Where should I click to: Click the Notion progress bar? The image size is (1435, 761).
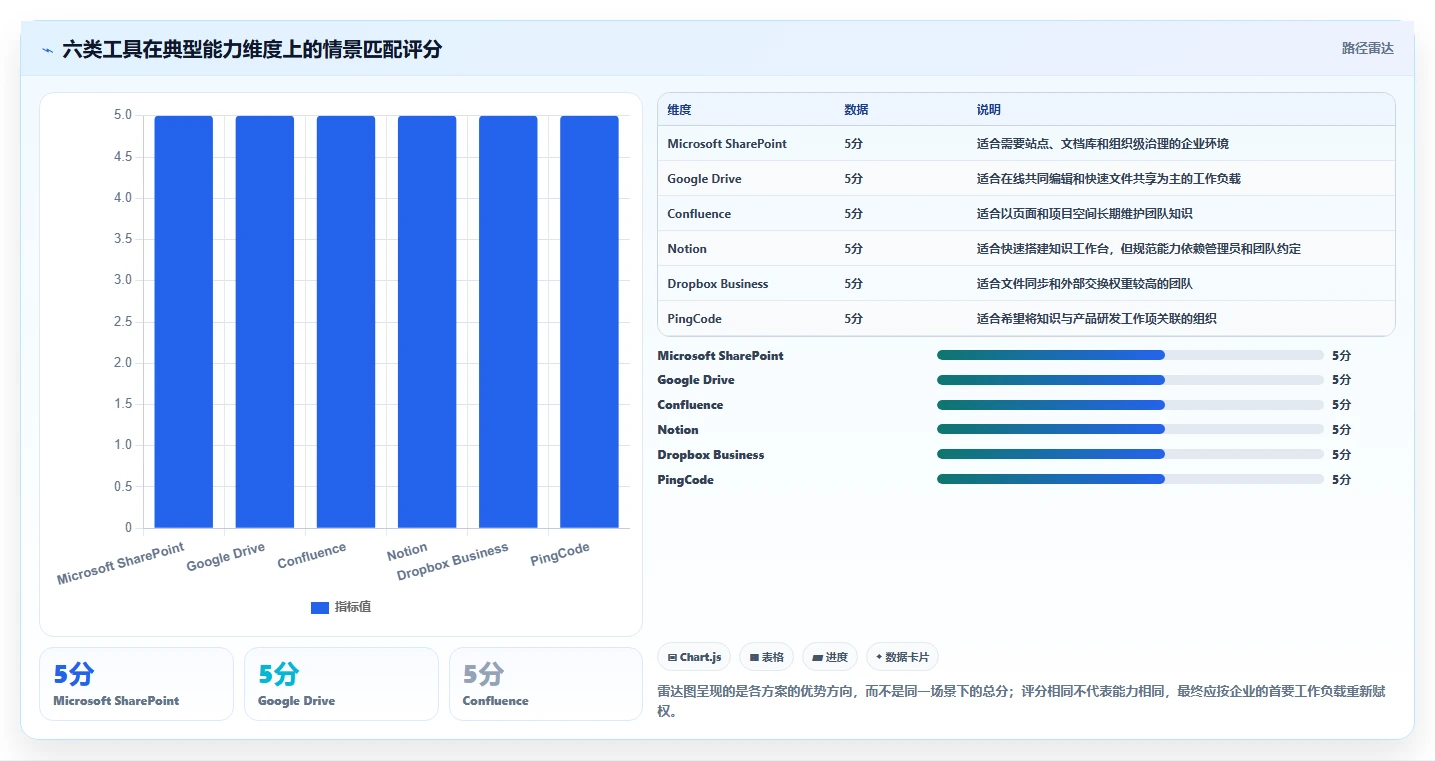(x=1130, y=429)
